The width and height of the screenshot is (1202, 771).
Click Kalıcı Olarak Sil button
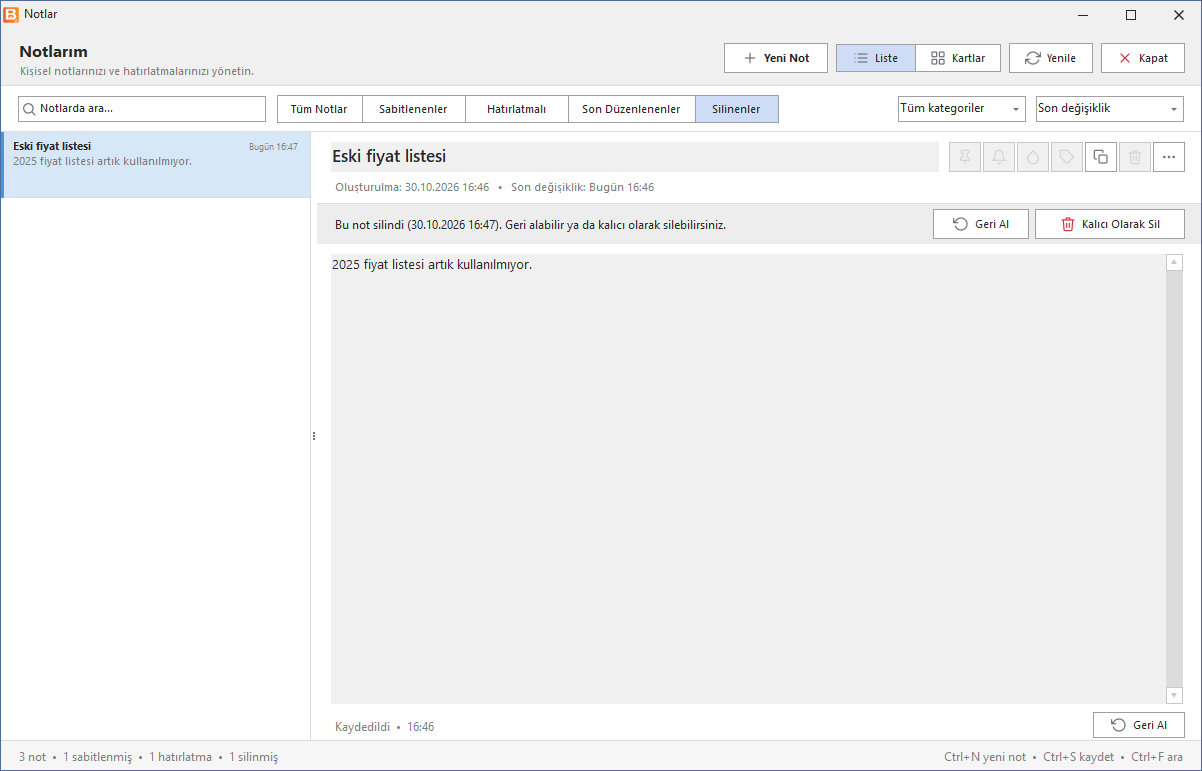tap(1110, 224)
